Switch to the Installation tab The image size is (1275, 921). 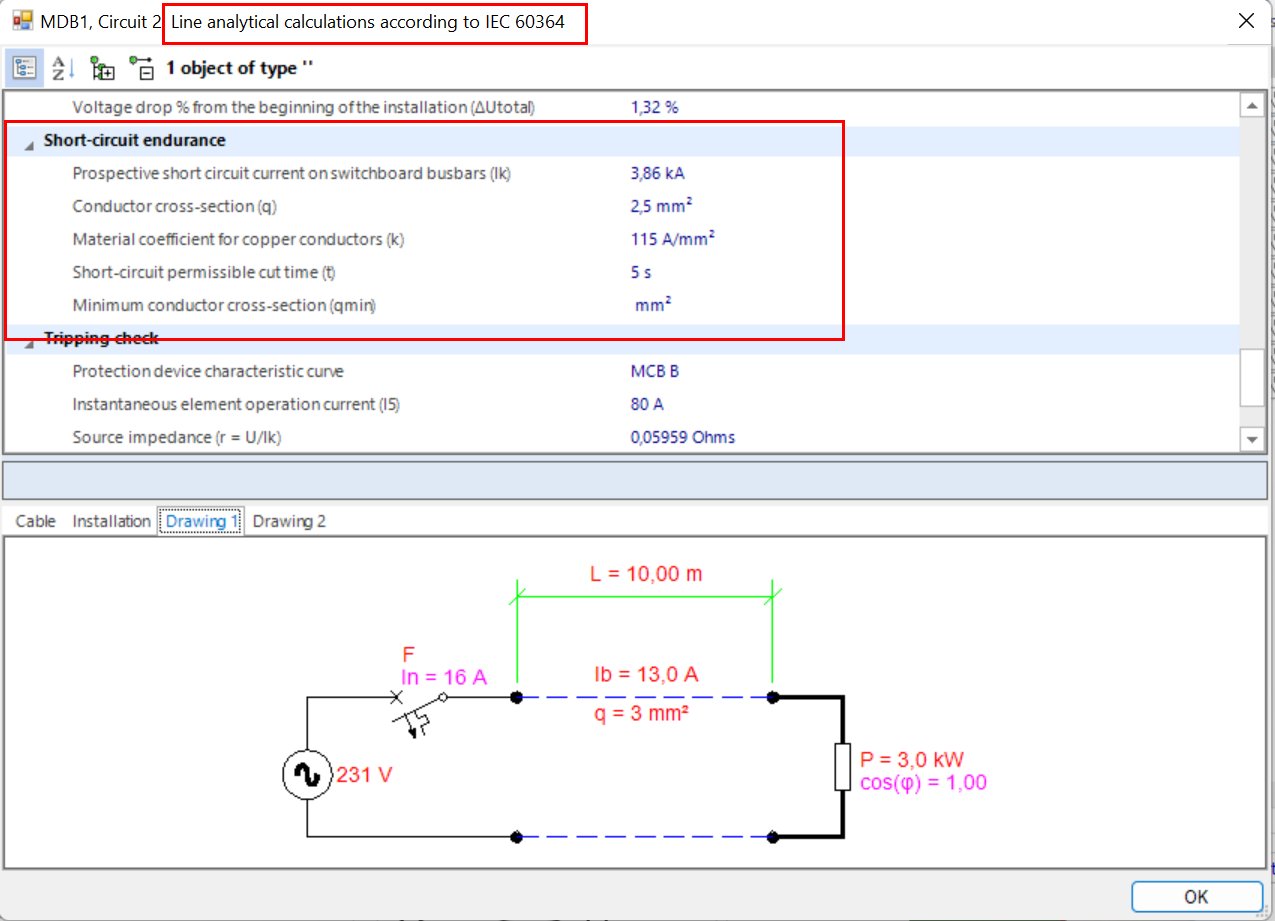coord(111,520)
